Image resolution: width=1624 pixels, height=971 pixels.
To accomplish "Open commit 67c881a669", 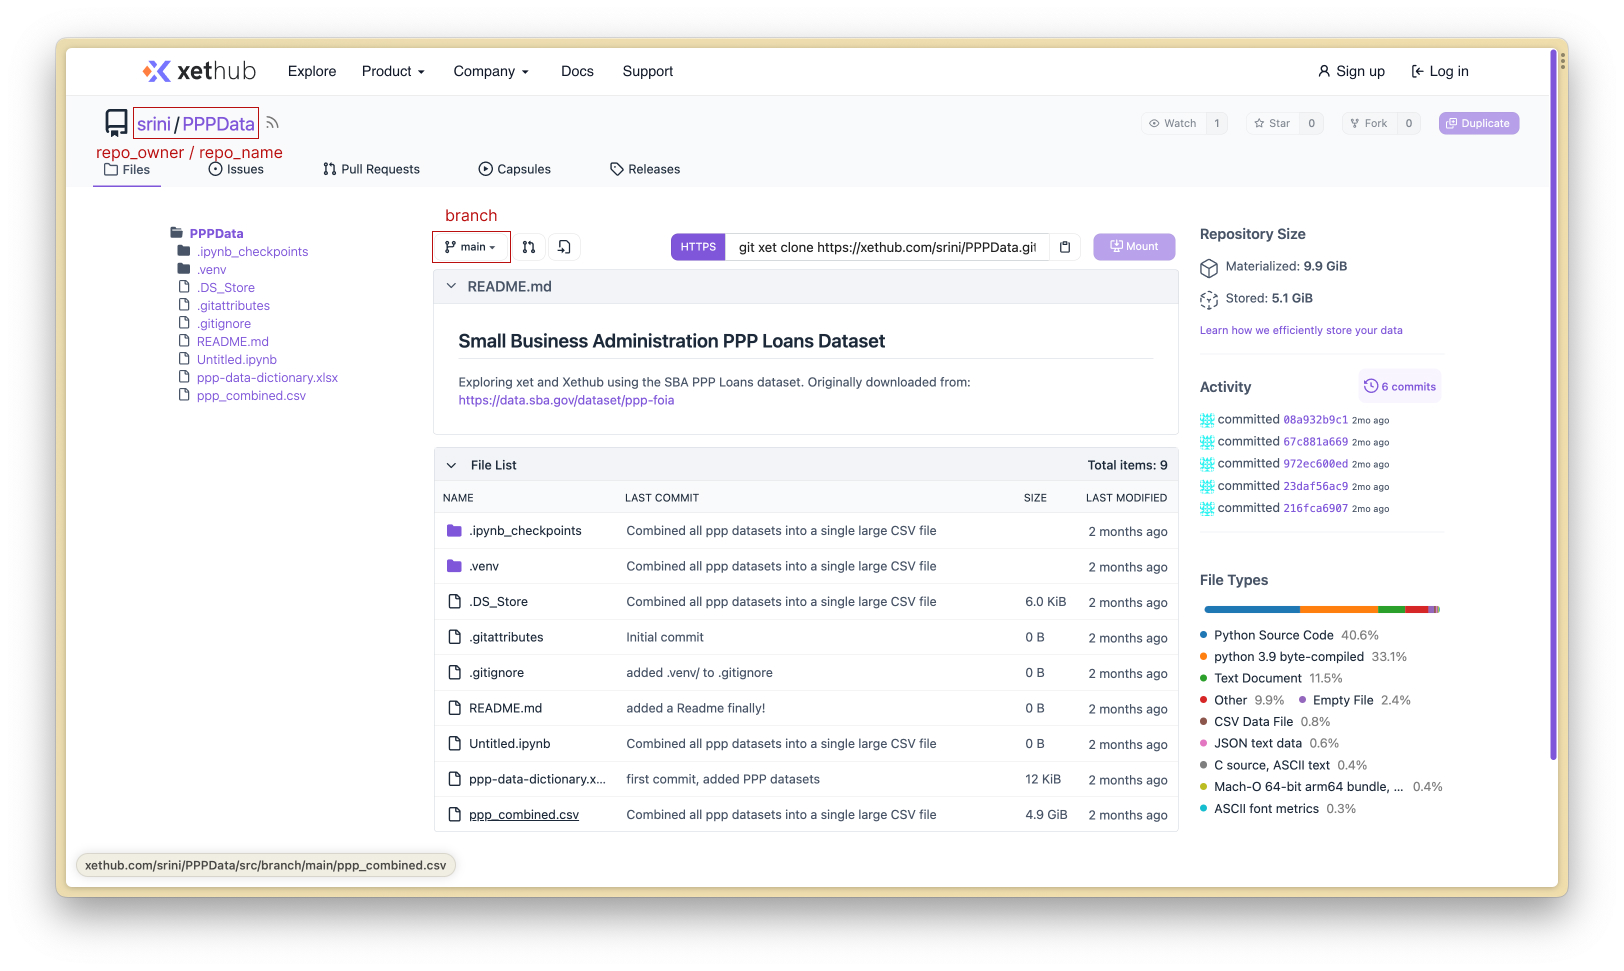I will (1315, 442).
